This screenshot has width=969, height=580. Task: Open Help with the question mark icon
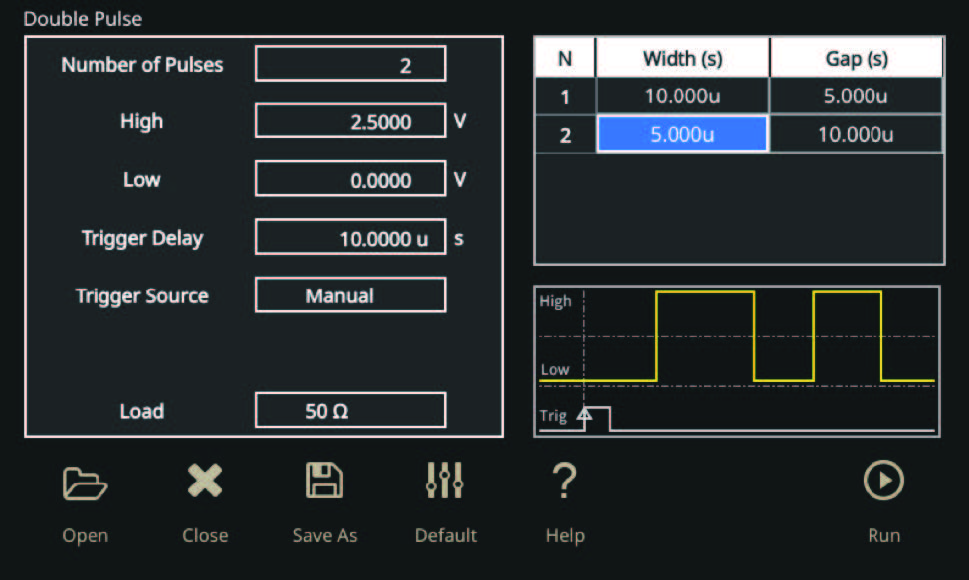[x=564, y=482]
